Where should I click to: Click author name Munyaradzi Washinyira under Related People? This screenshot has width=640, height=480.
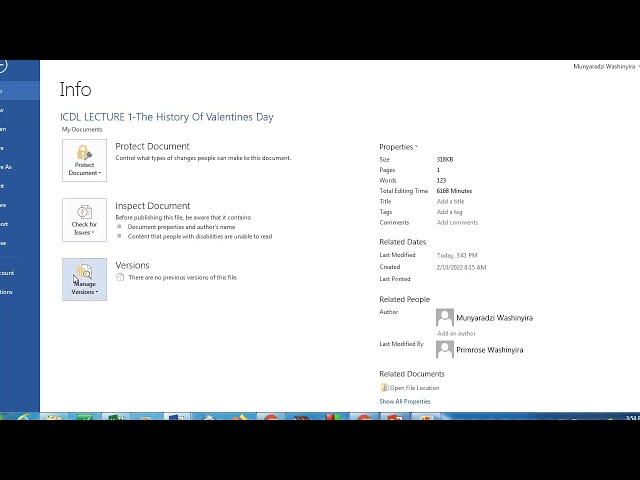pos(494,318)
